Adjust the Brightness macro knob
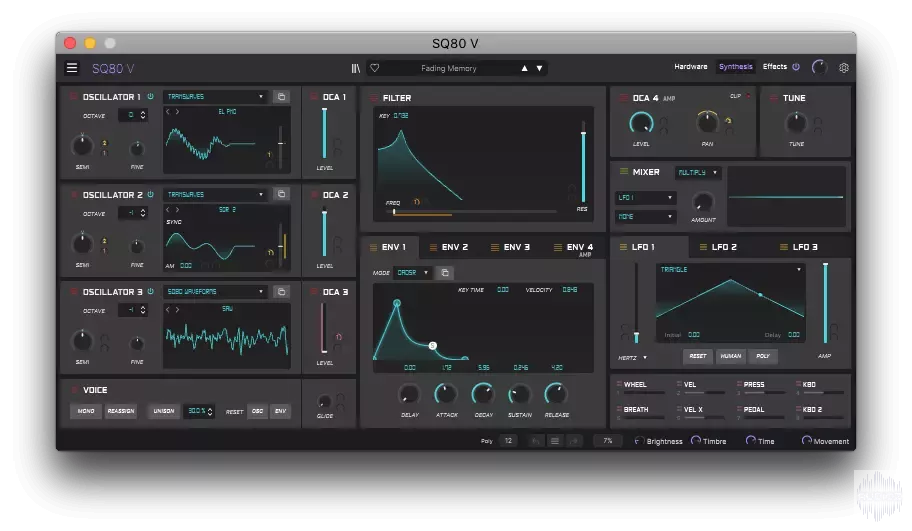This screenshot has height=531, width=912. (639, 441)
